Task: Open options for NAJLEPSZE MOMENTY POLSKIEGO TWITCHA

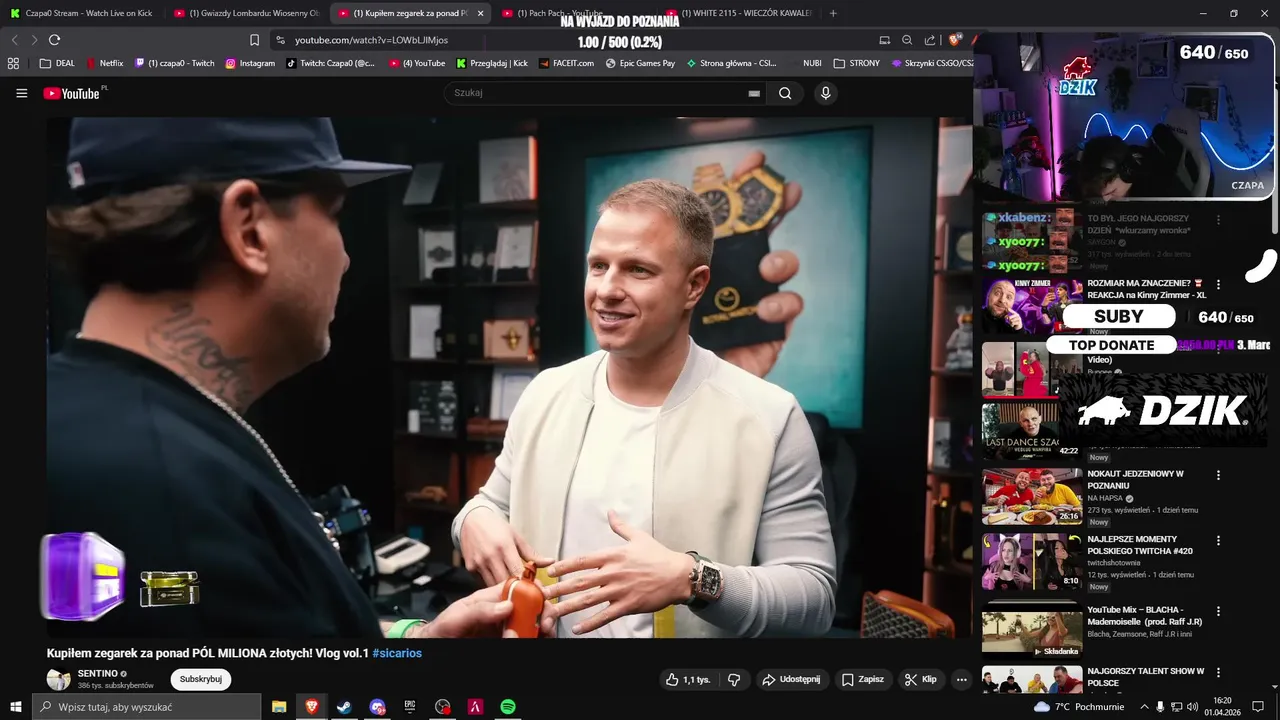Action: coord(1218,540)
